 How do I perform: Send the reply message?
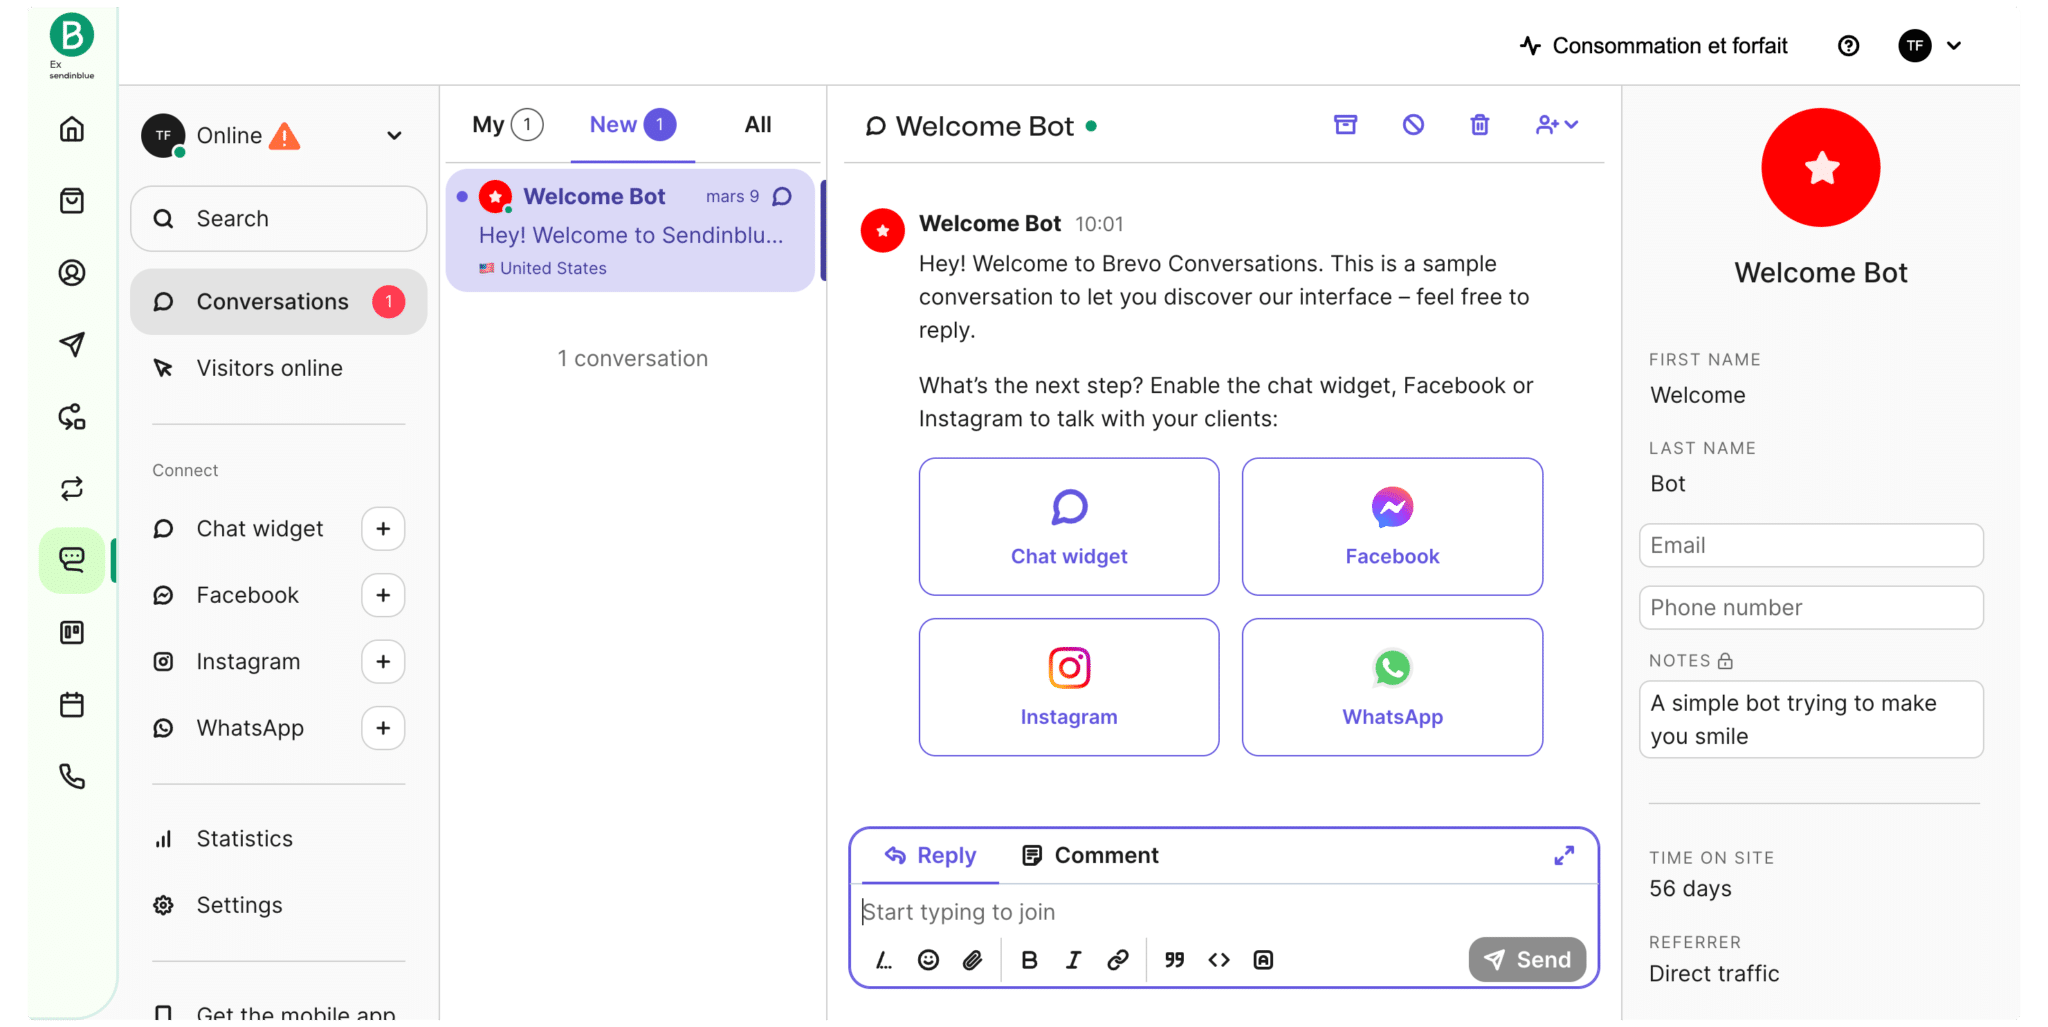coord(1527,960)
